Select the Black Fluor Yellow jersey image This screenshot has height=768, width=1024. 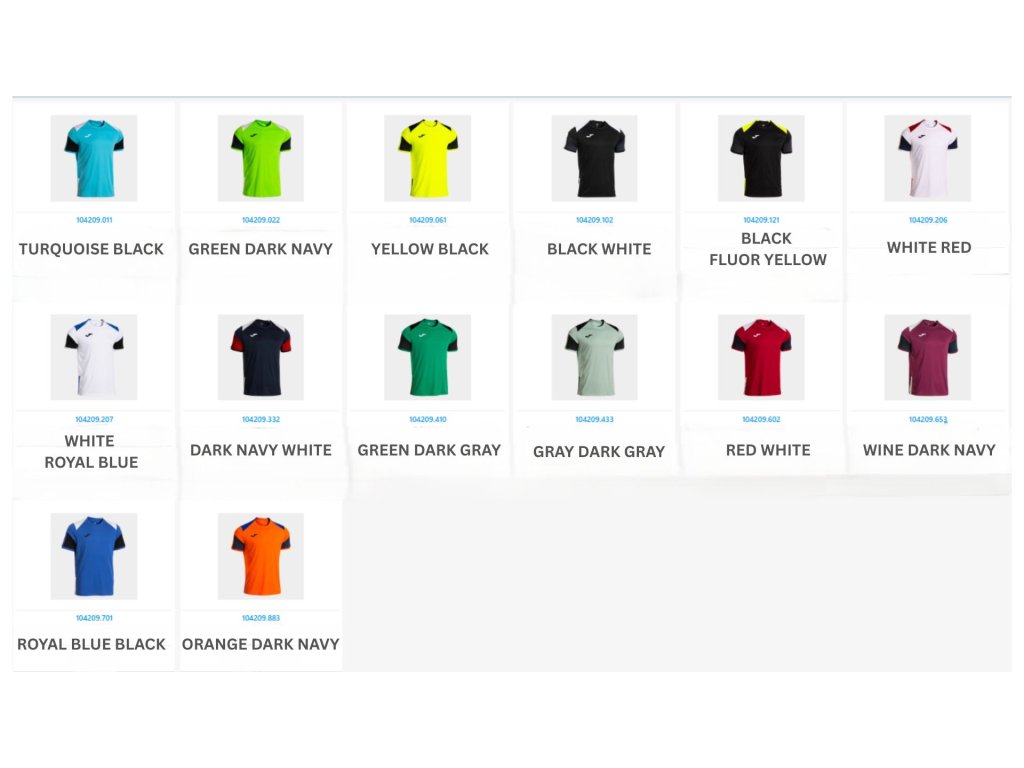click(761, 158)
